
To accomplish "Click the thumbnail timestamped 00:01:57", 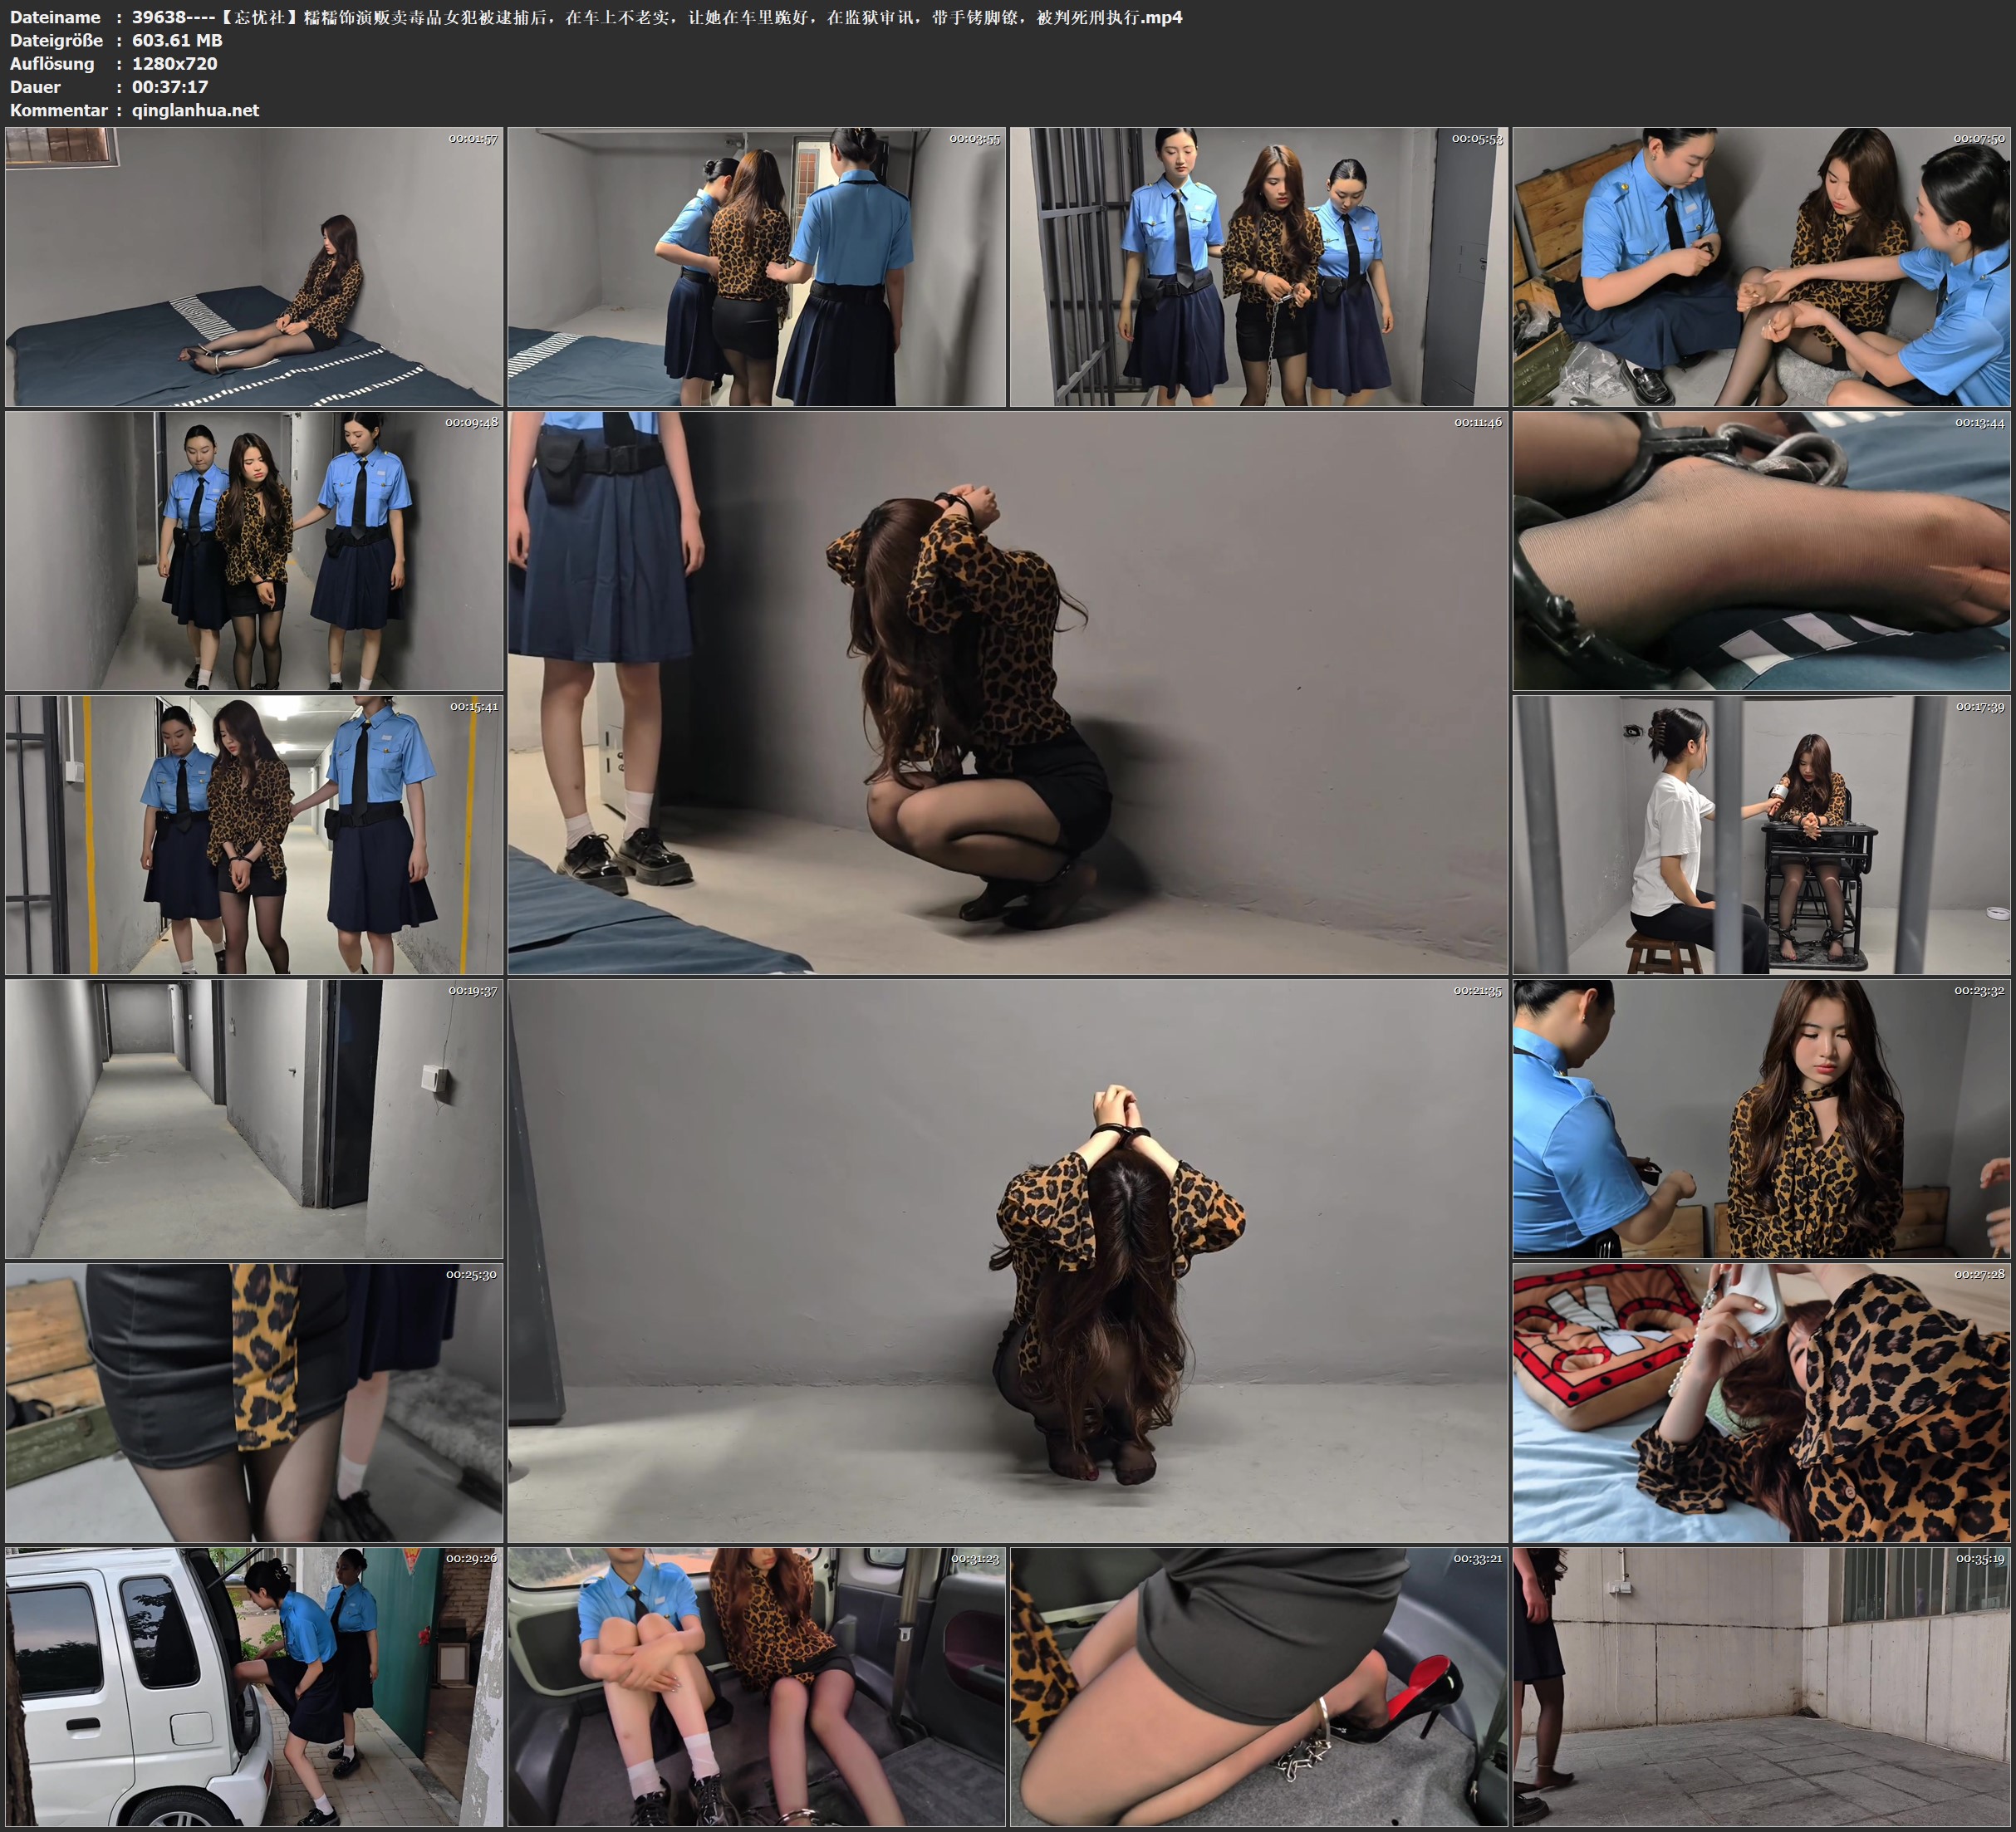I will click(x=254, y=266).
